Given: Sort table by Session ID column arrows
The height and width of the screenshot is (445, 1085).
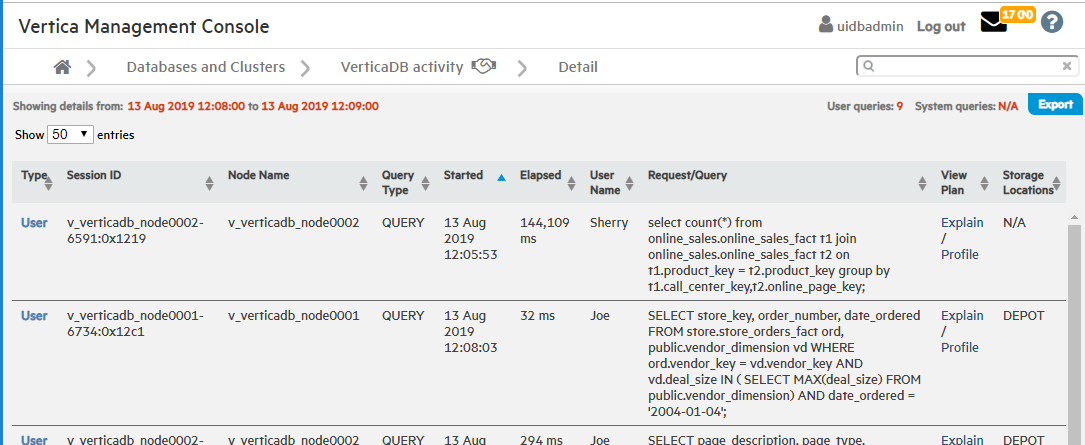Looking at the screenshot, I should click(209, 183).
